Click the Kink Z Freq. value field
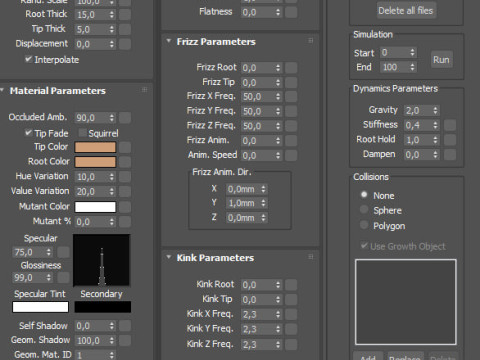 tap(258, 344)
